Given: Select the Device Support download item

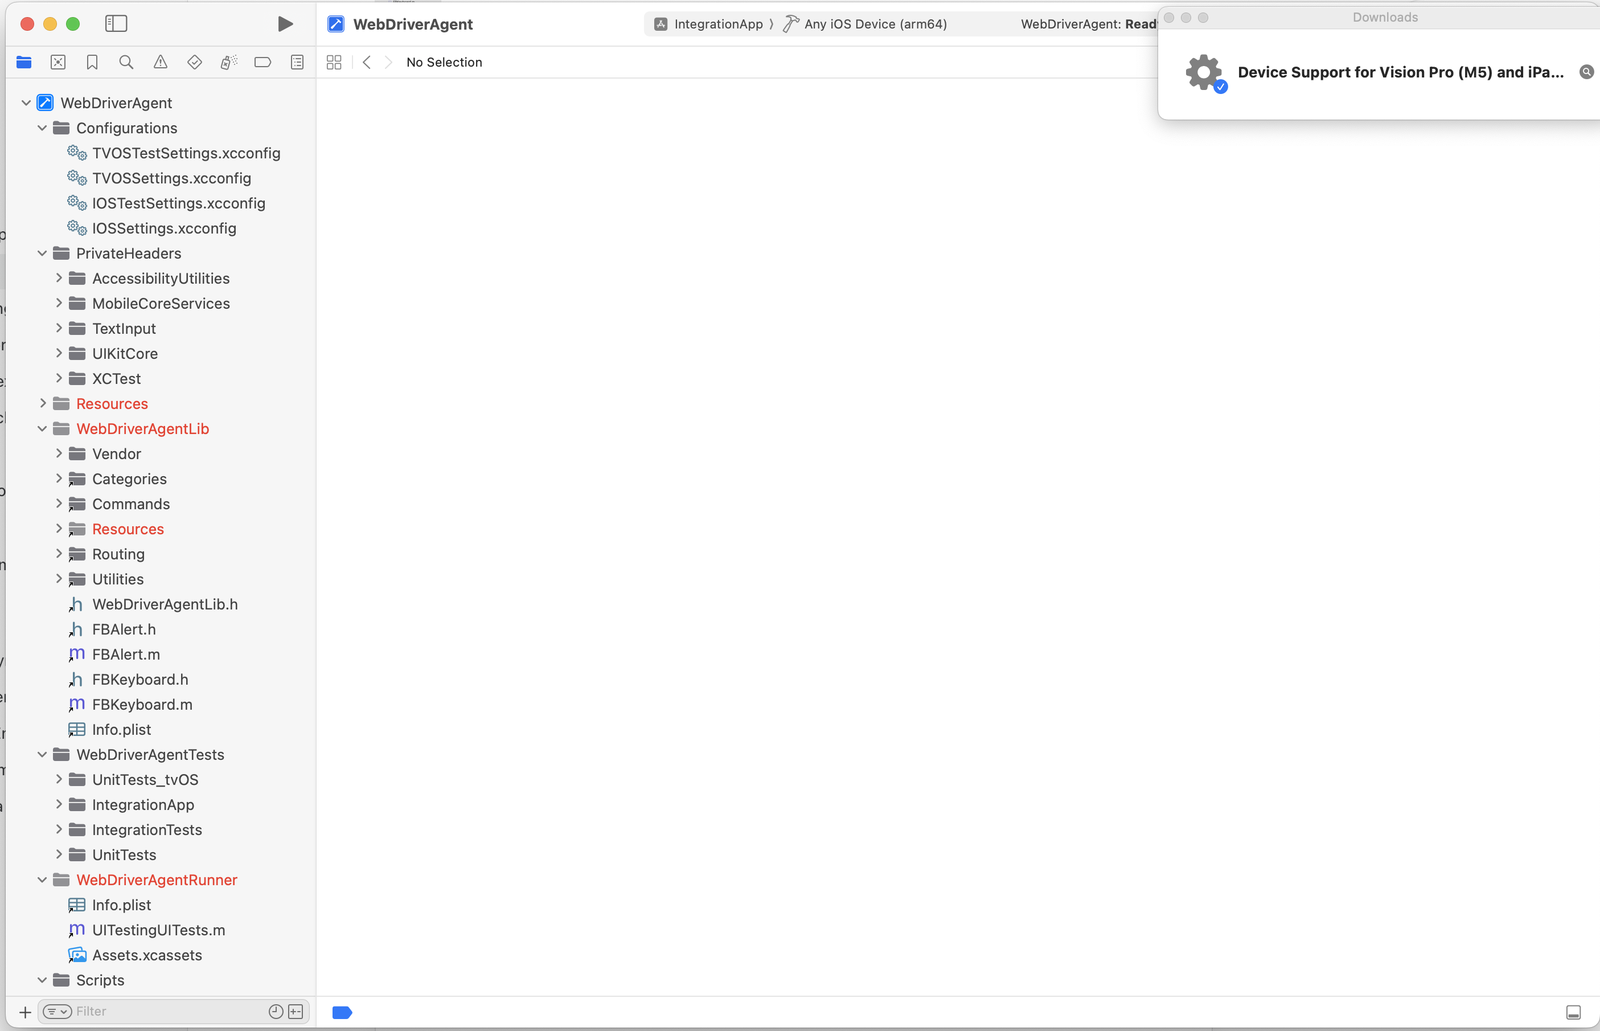Looking at the screenshot, I should 1379,72.
